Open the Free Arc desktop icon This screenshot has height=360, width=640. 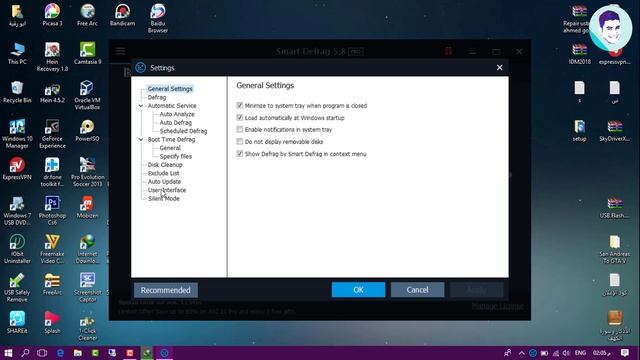(87, 15)
